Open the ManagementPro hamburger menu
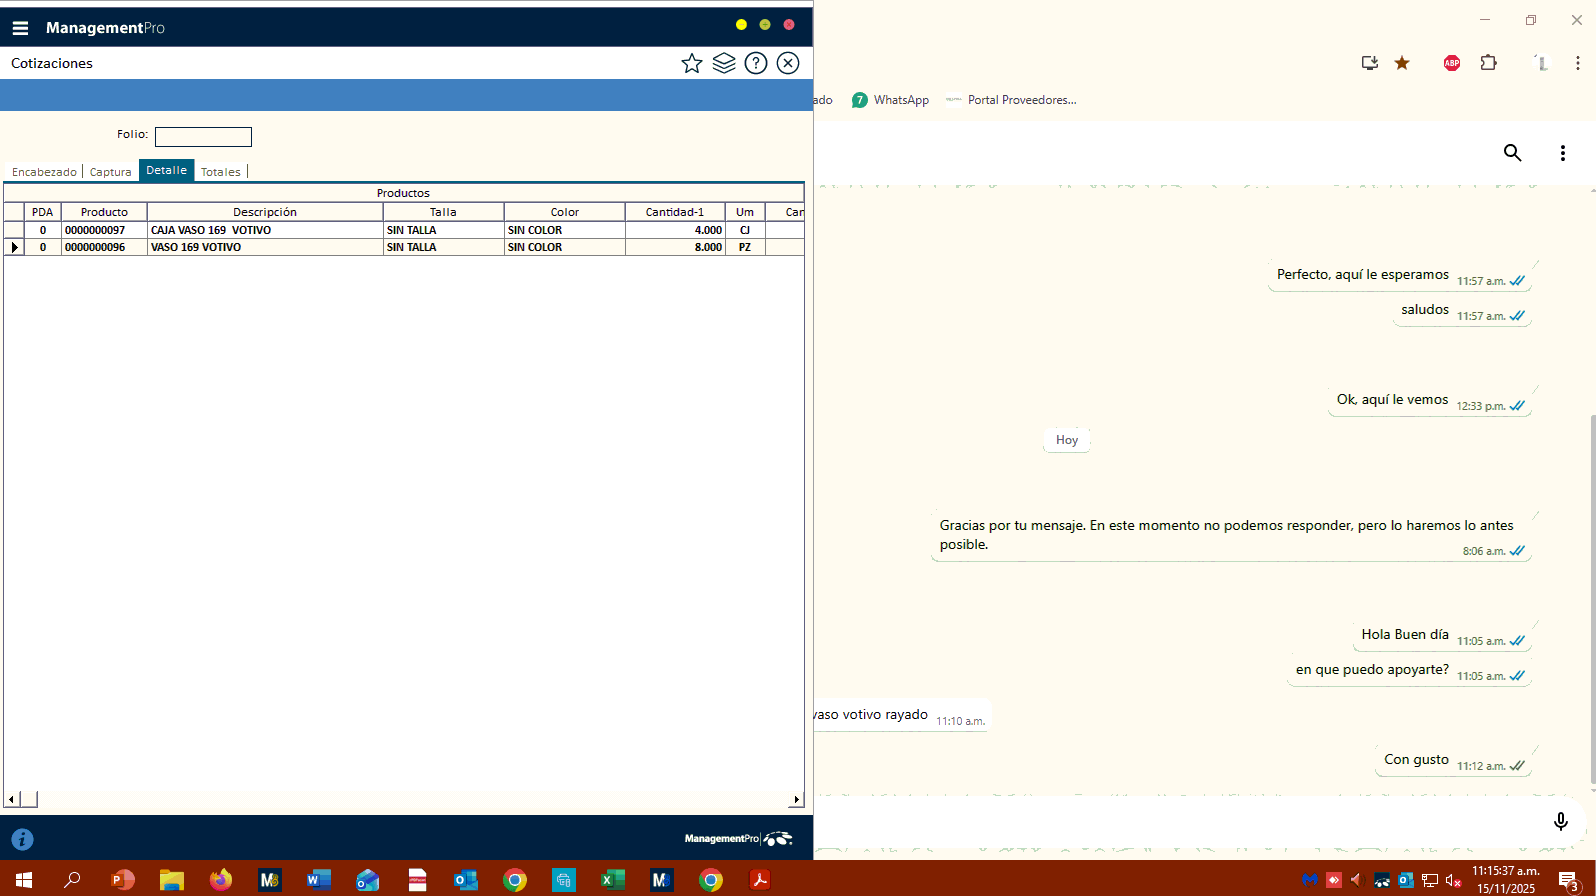 click(x=20, y=28)
